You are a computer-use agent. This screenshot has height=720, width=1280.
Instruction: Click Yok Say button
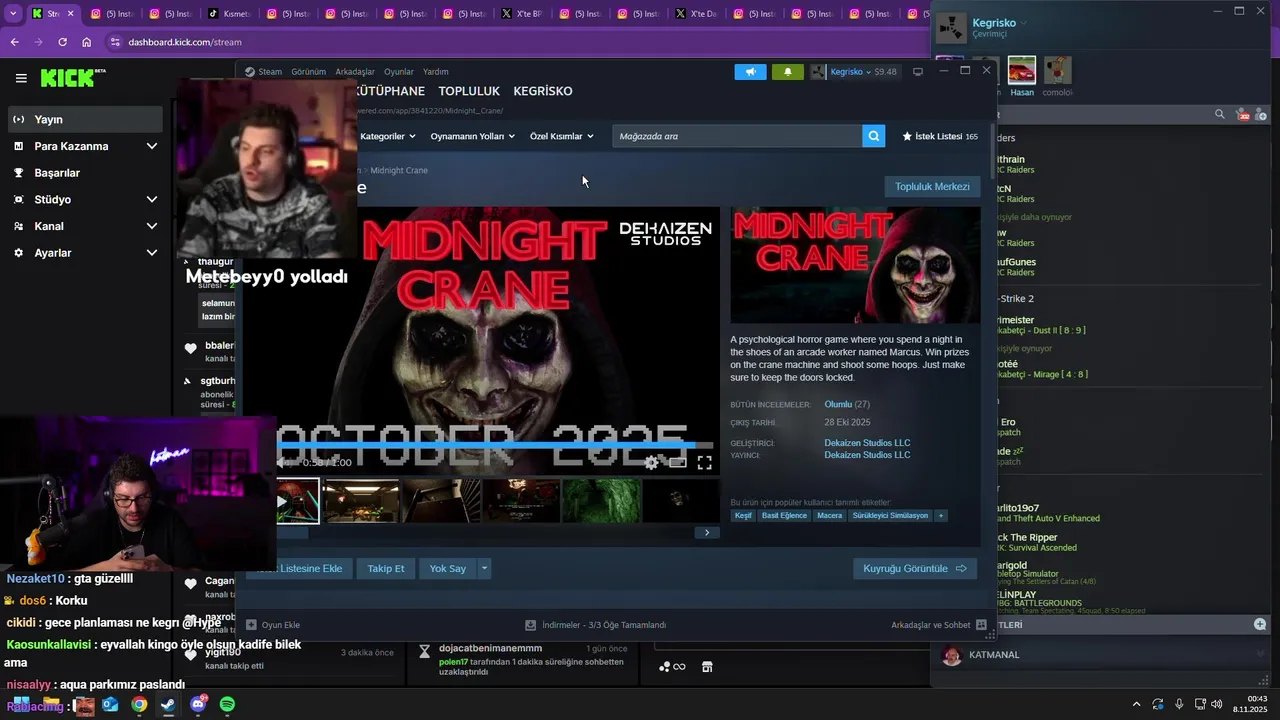pos(447,569)
